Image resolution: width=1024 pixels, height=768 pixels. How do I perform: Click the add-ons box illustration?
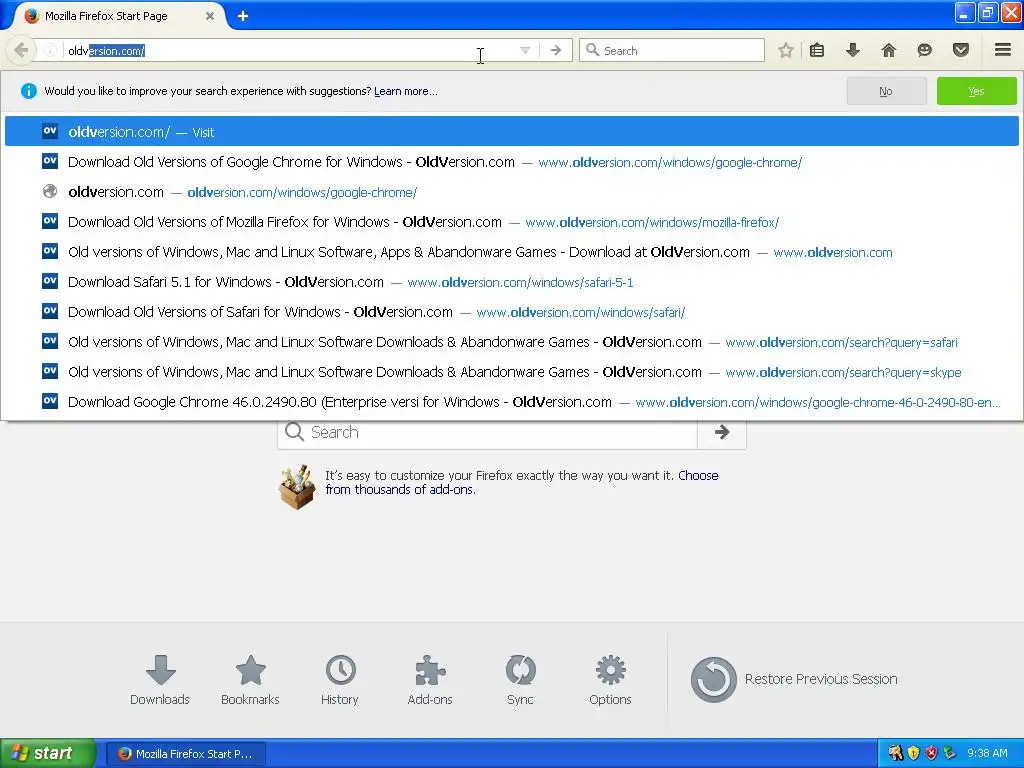[296, 487]
